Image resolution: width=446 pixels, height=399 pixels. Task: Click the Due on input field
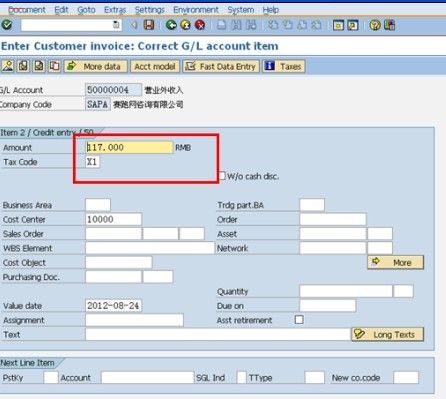click(328, 305)
